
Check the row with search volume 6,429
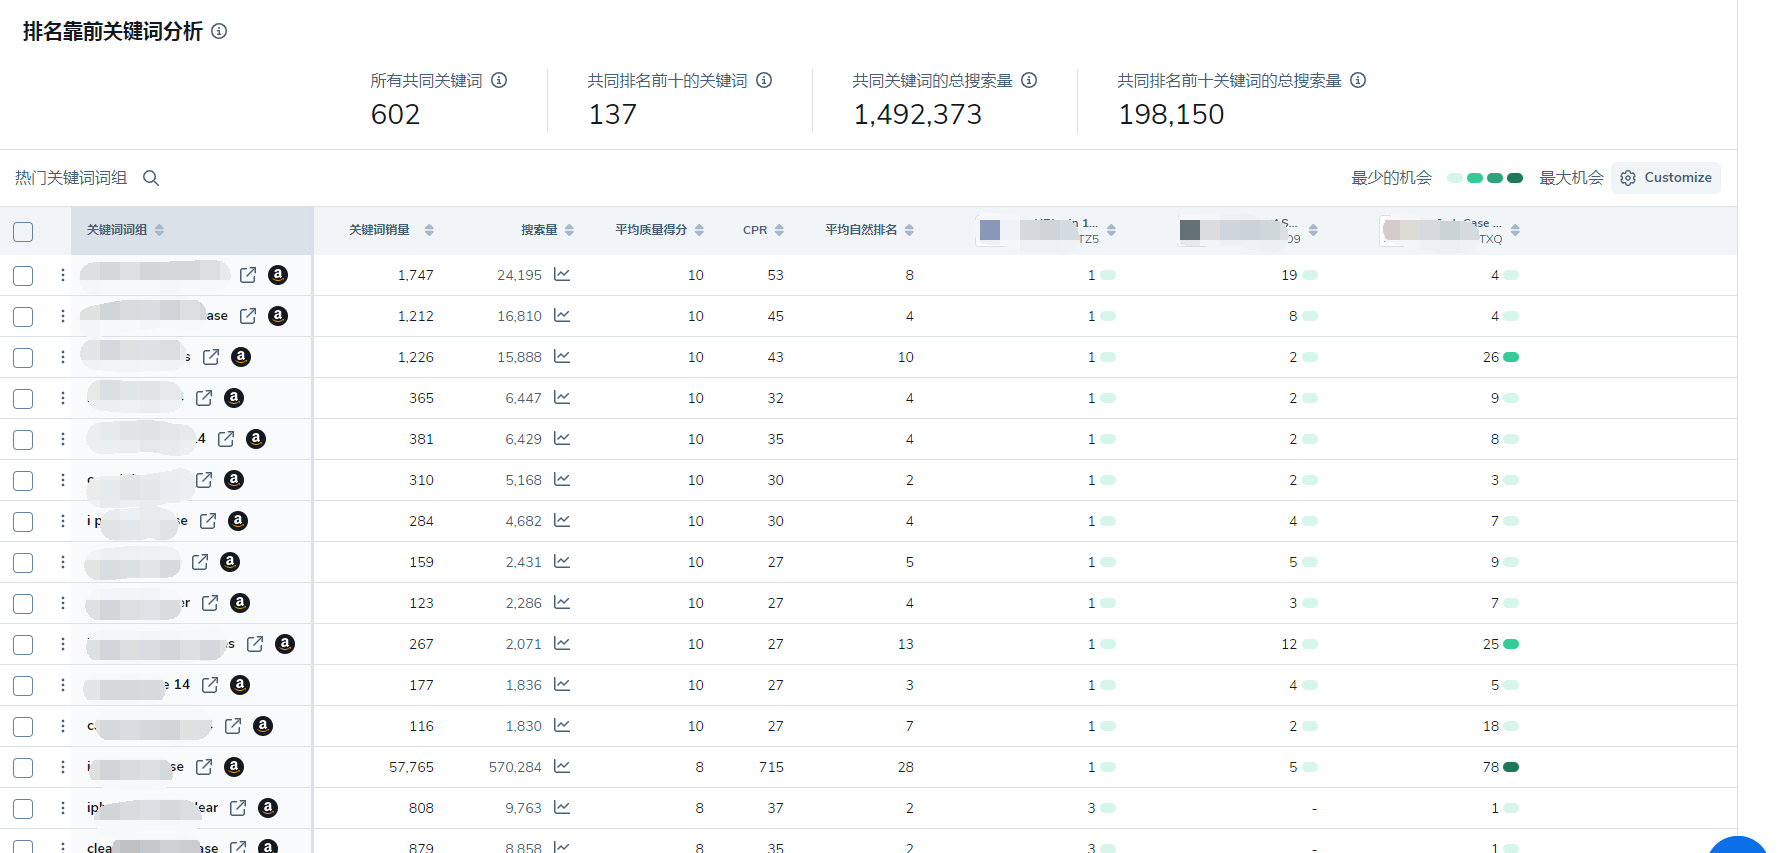(23, 440)
